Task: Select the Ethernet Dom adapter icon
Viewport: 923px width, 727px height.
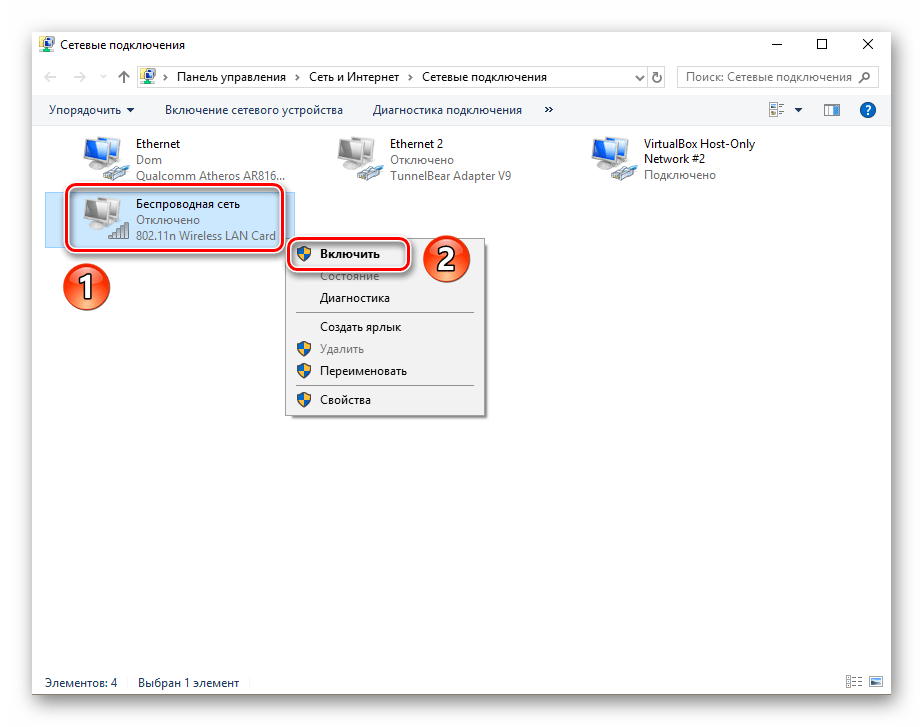Action: click(106, 158)
